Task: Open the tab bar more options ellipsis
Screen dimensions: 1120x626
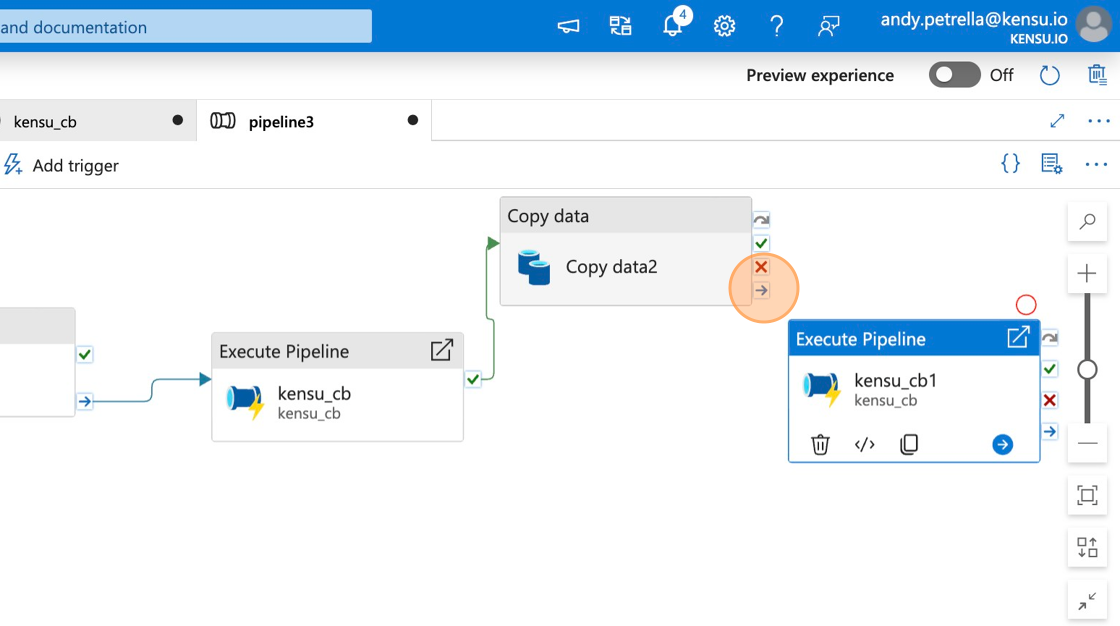Action: (1099, 121)
